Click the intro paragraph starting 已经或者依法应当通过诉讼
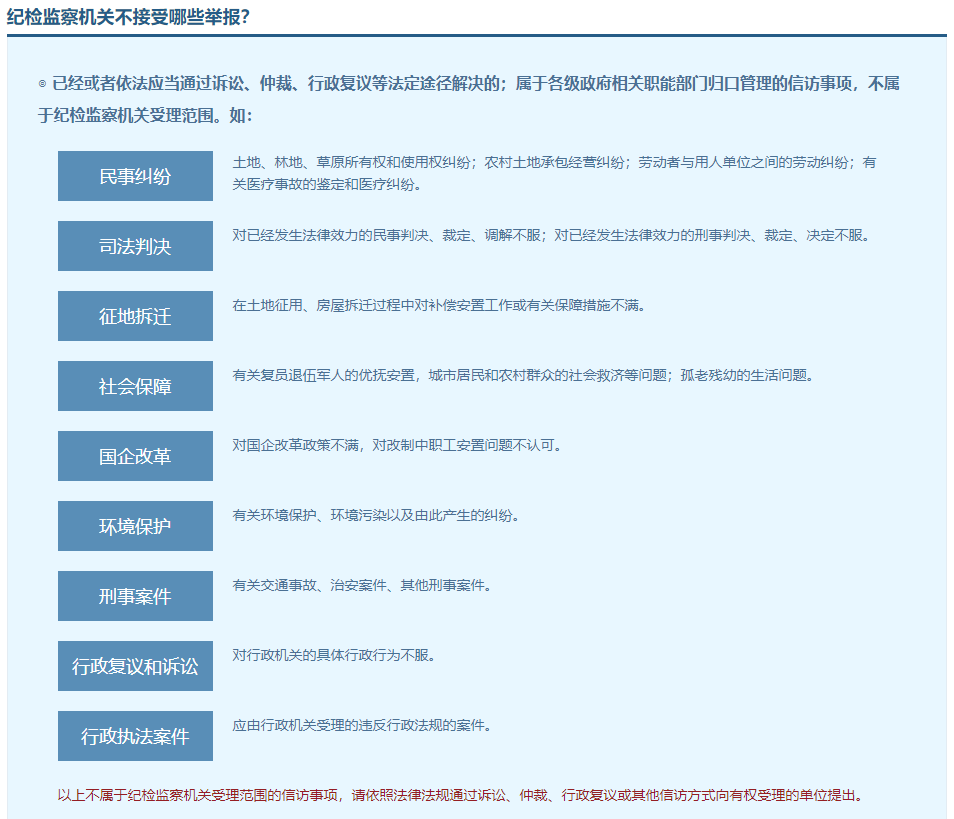Screen dimensions: 954x819 point(468,99)
